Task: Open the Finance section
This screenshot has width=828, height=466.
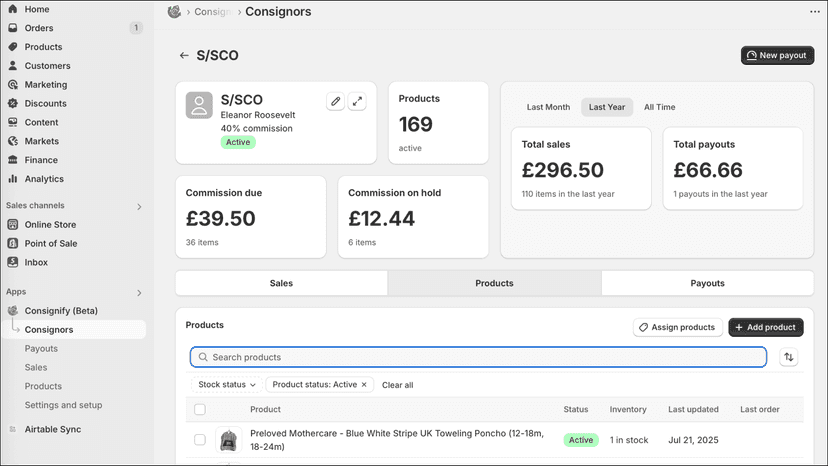Action: 41,160
